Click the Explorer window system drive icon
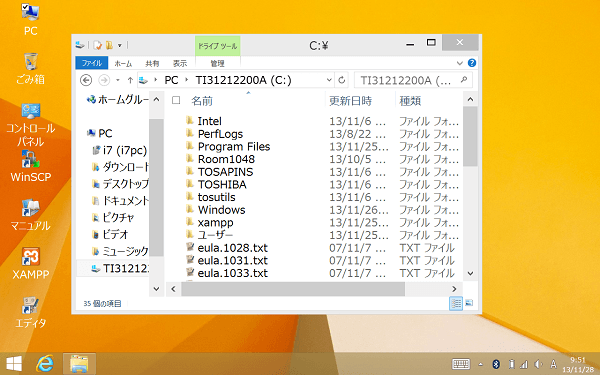This screenshot has width=600, height=375. (x=80, y=45)
